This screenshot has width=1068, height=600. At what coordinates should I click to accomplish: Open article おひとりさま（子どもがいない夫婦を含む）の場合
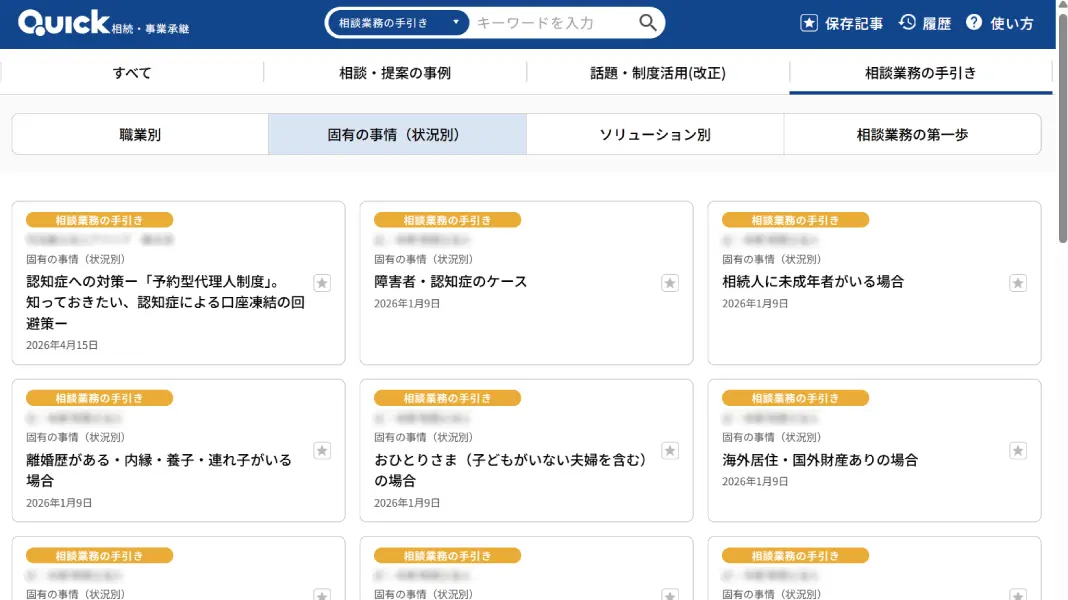click(x=510, y=470)
